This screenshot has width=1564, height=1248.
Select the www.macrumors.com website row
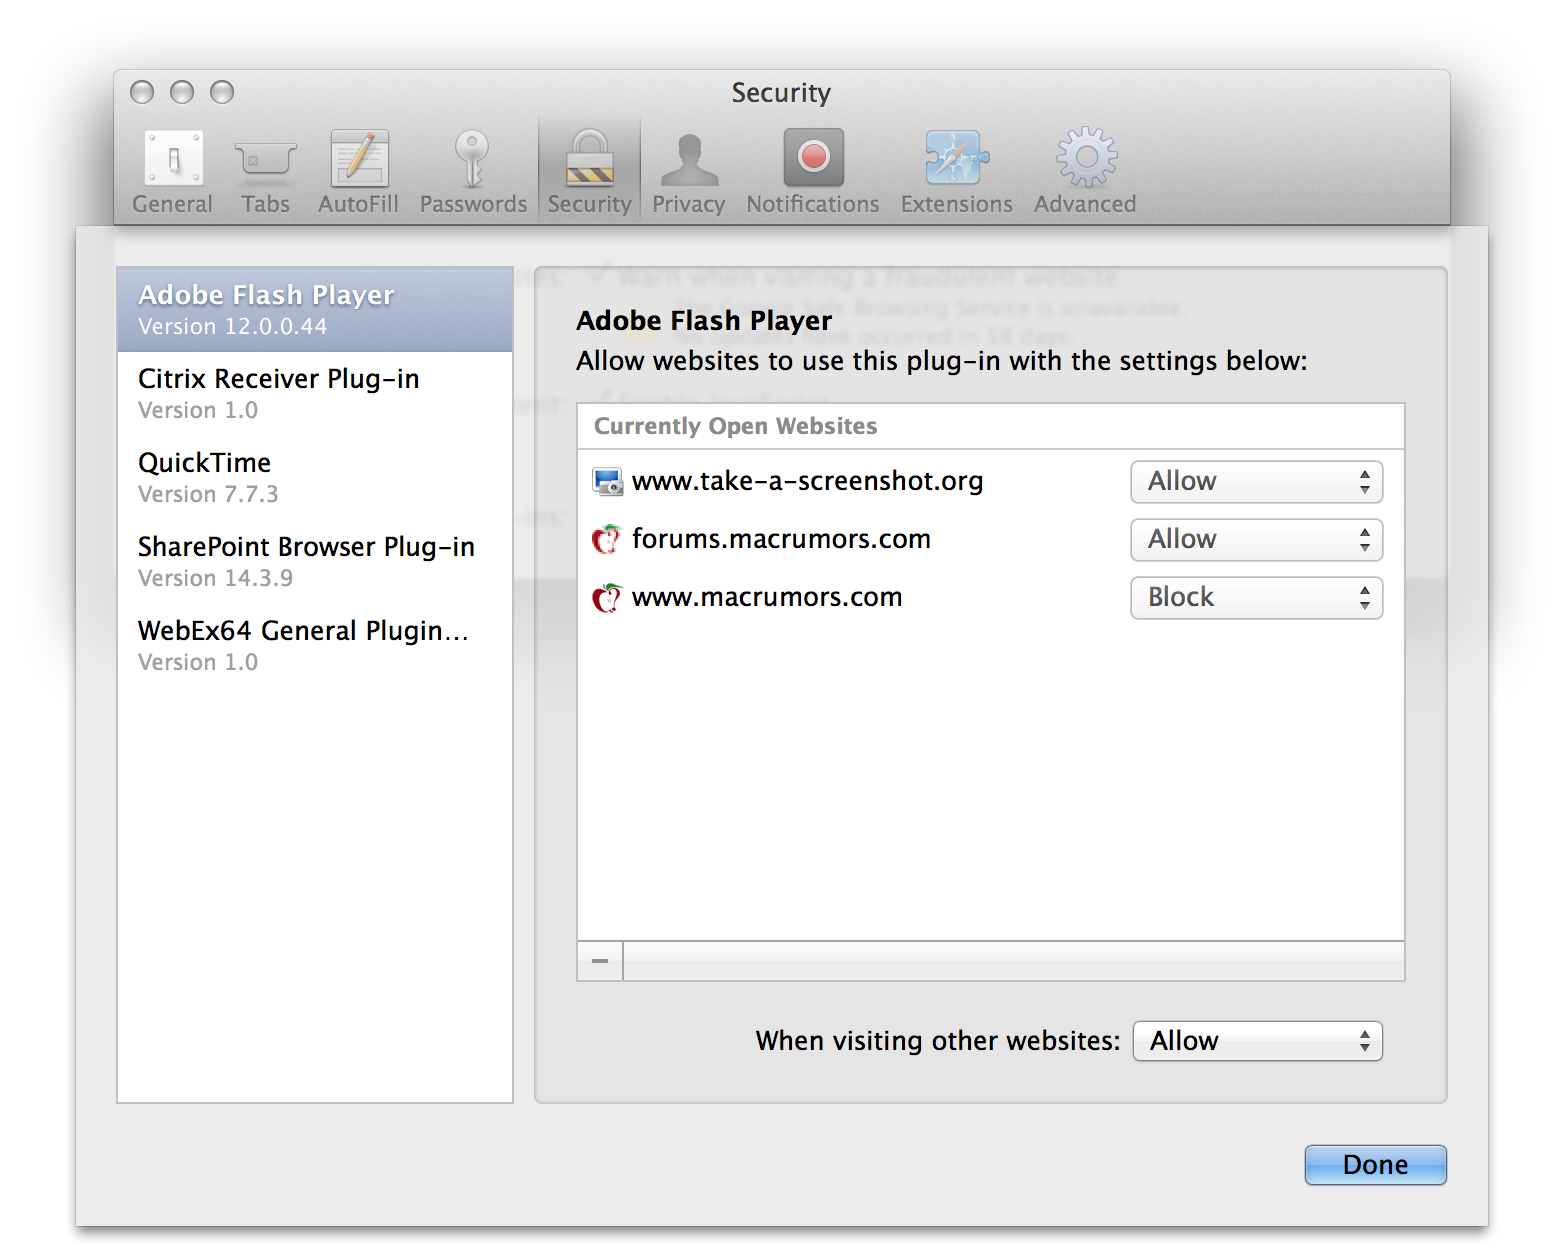pyautogui.click(x=991, y=598)
